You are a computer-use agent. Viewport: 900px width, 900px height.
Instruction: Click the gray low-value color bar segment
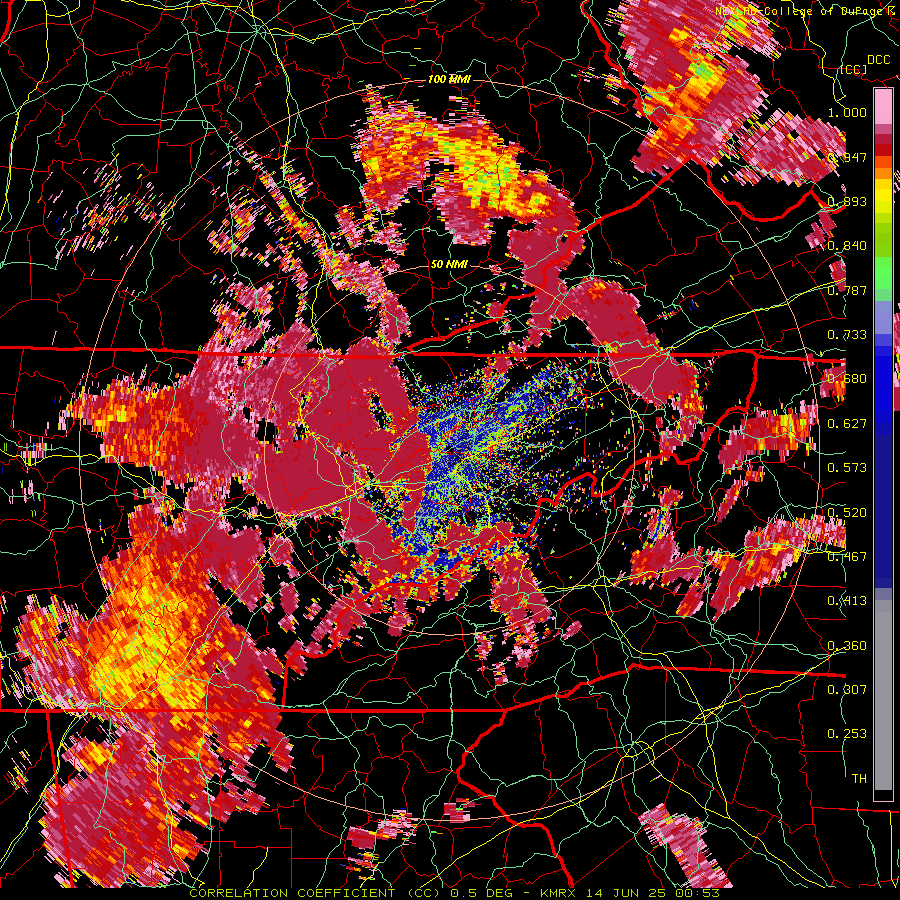(883, 695)
